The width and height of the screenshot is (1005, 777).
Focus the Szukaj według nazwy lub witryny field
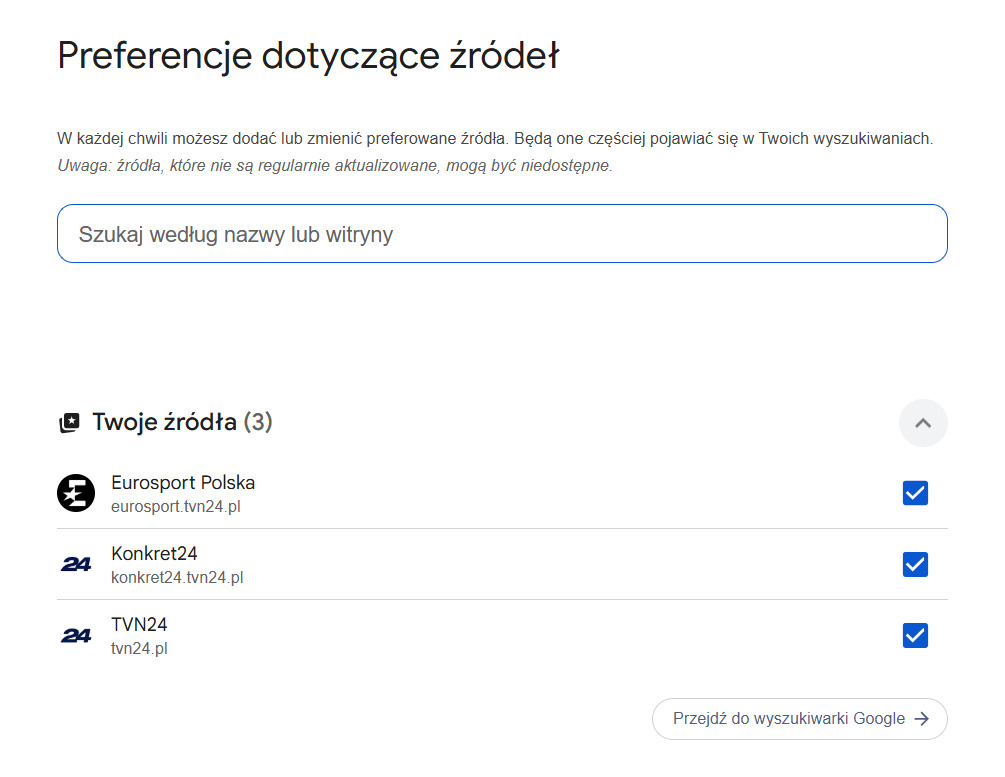502,233
